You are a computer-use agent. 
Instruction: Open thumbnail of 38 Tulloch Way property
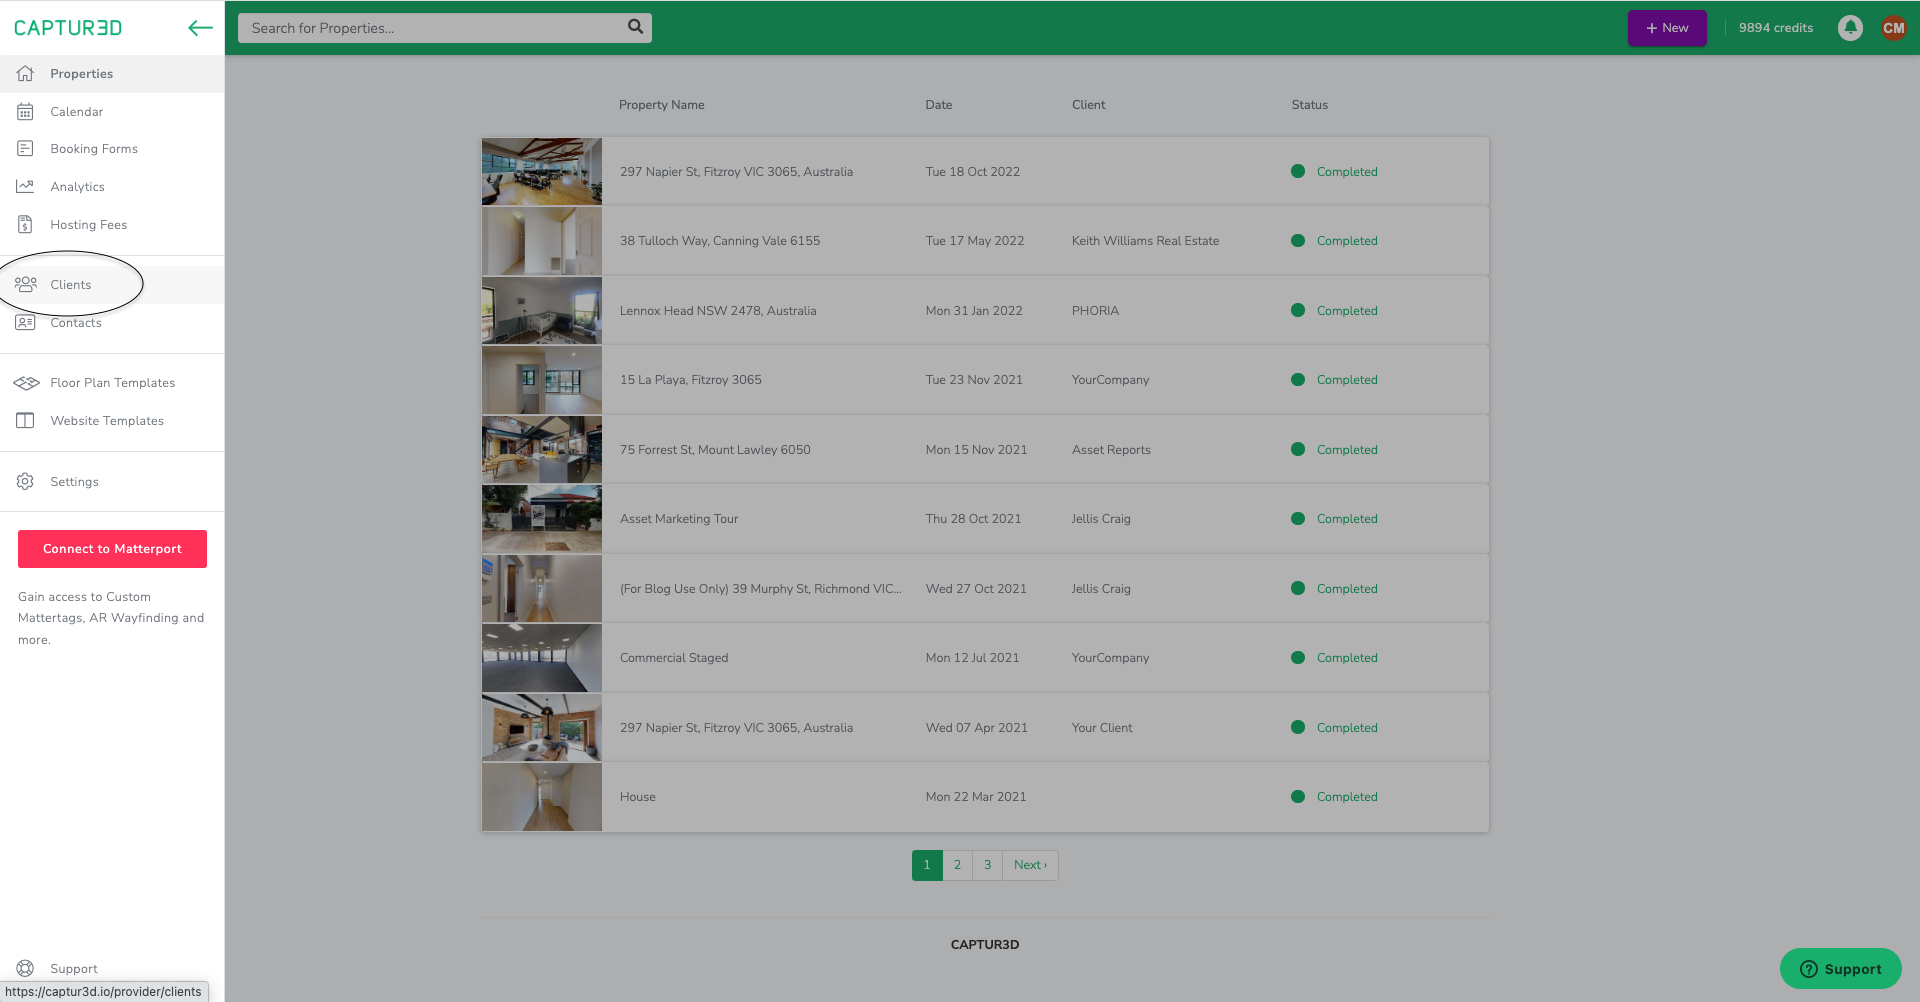click(x=542, y=241)
